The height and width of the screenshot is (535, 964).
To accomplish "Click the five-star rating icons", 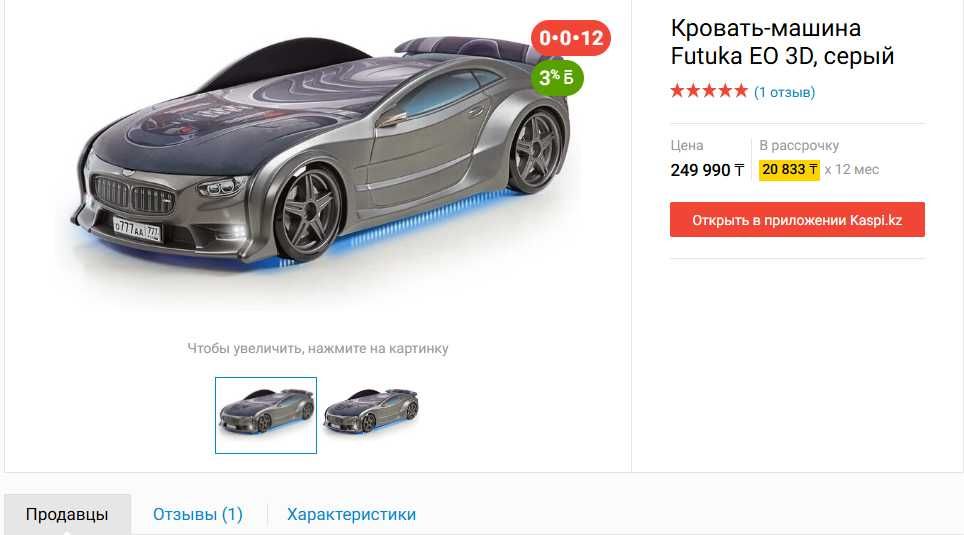I will click(x=709, y=92).
